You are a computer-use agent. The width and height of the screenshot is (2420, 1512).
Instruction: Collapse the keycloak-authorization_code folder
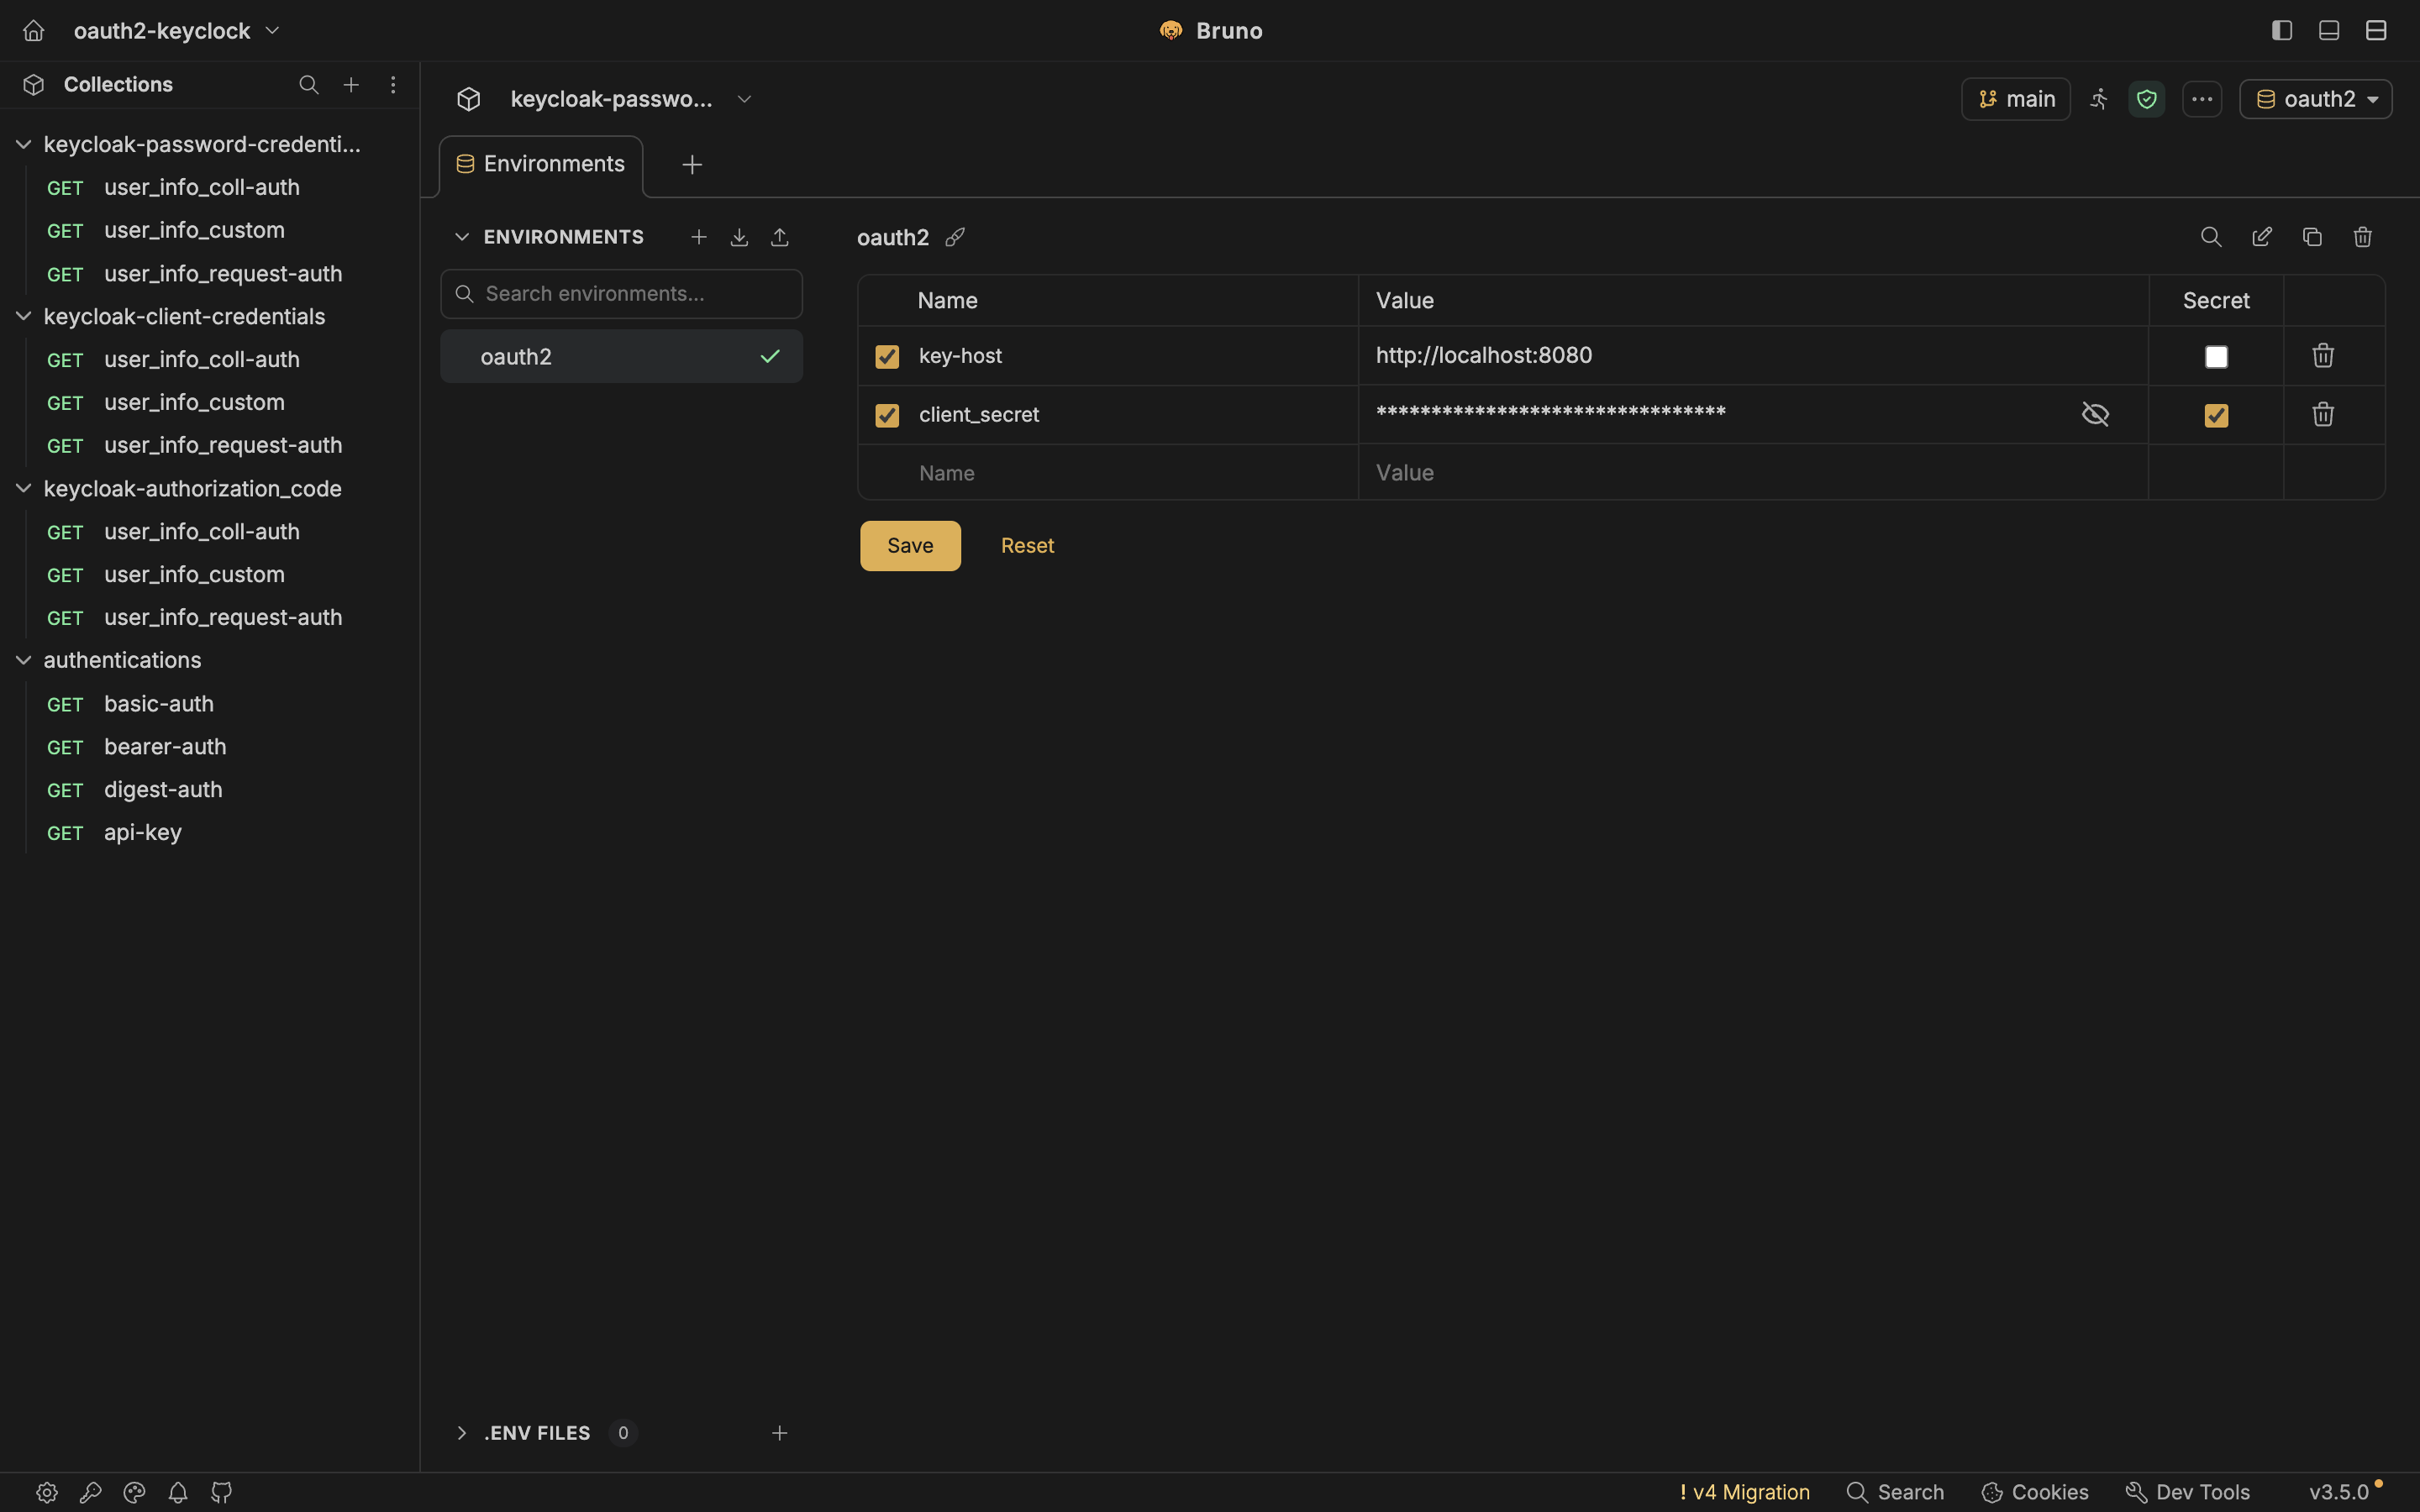click(24, 489)
